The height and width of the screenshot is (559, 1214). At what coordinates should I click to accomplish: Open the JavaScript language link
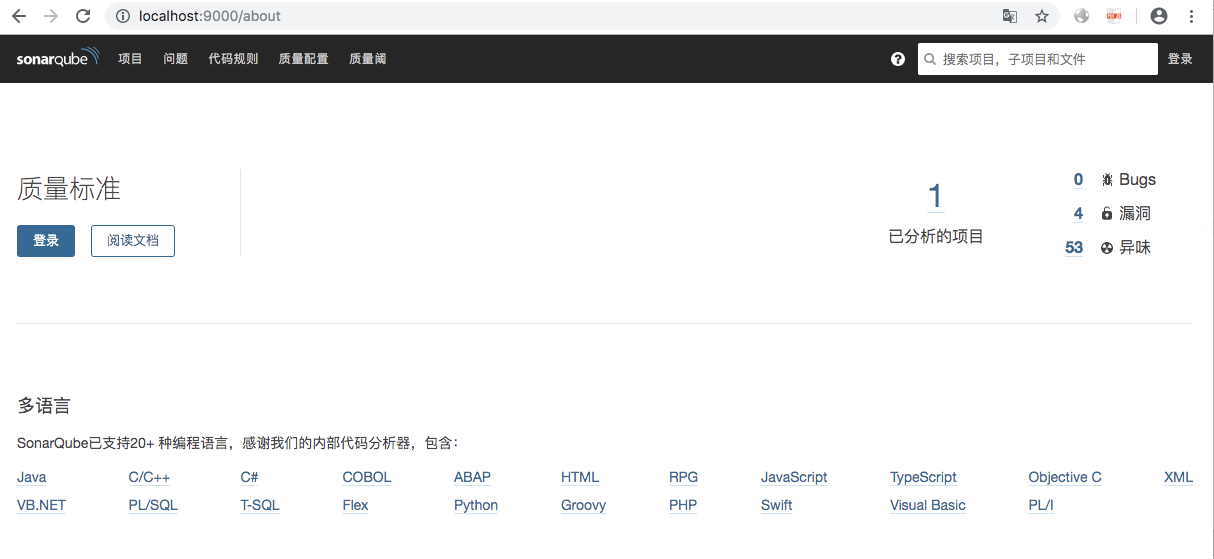[x=794, y=478]
